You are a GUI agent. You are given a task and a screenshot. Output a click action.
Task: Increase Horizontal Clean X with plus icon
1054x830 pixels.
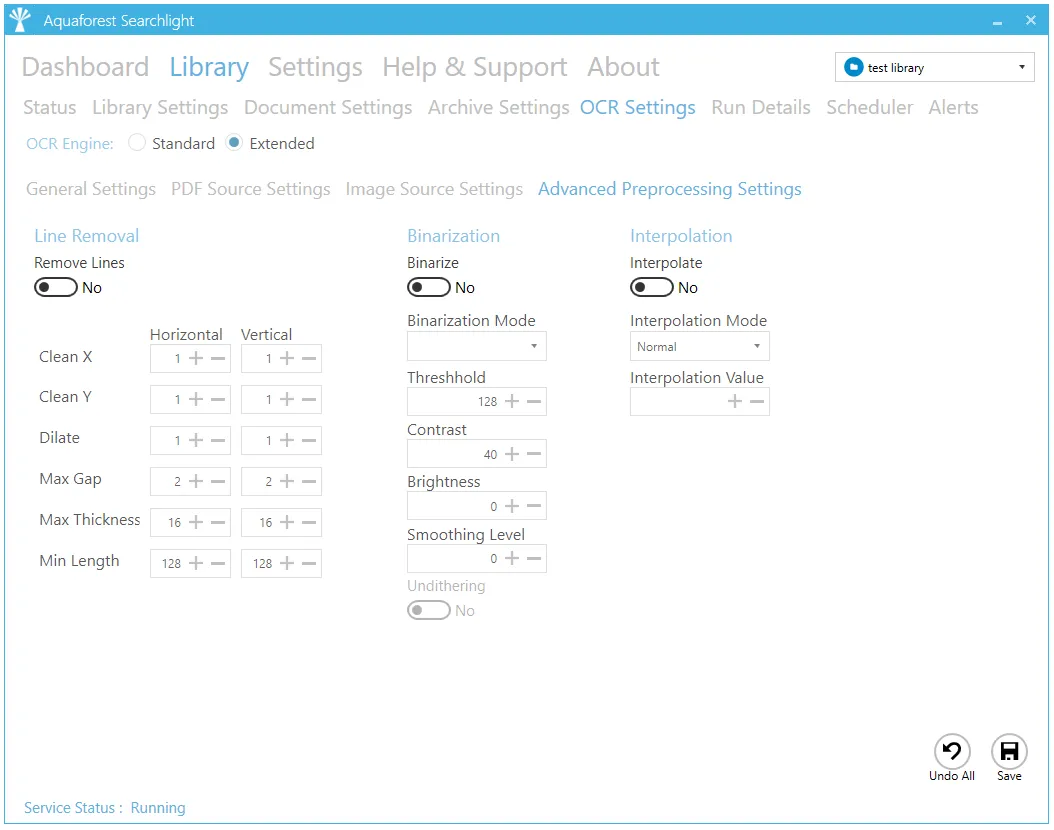[196, 358]
